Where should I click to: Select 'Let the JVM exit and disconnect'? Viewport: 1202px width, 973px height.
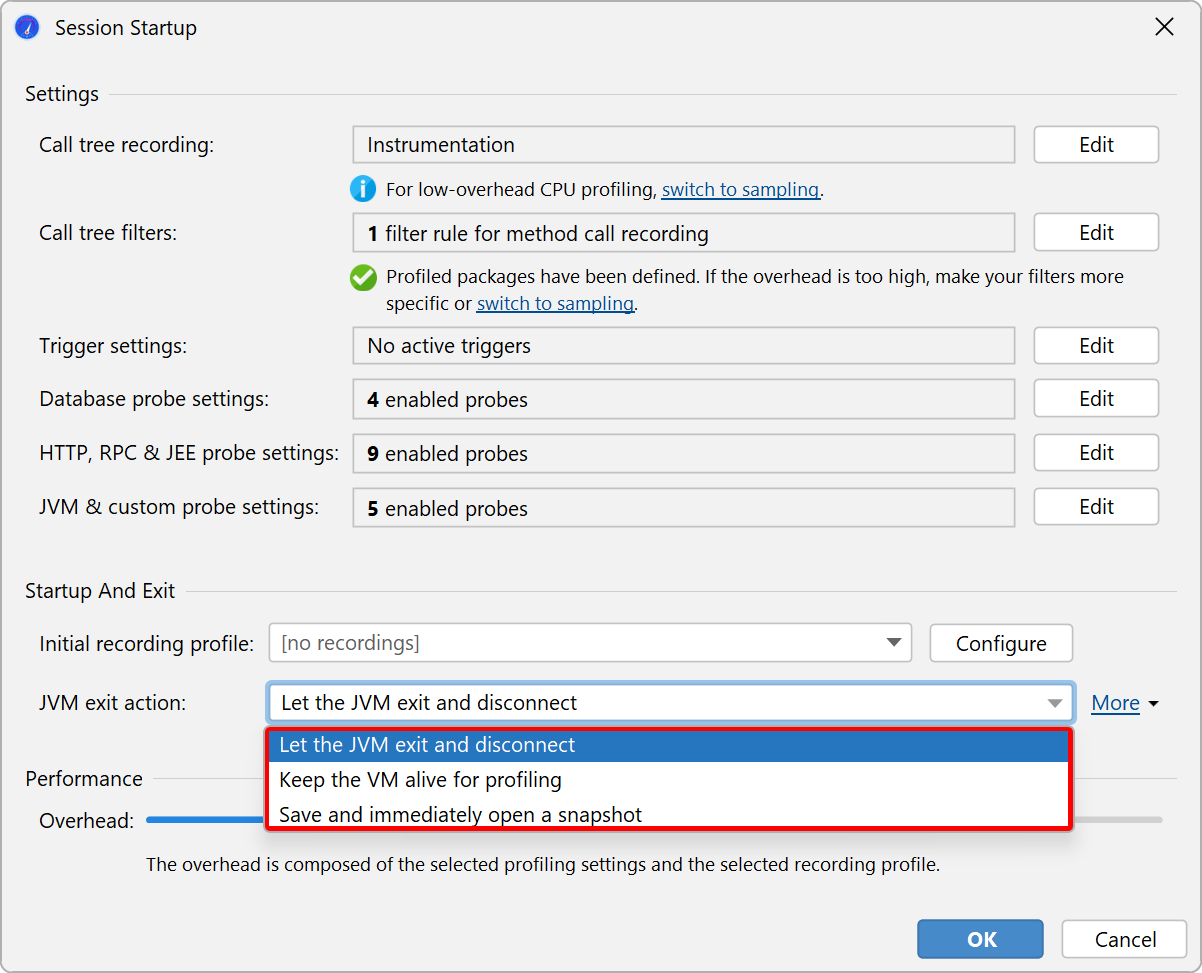[x=667, y=745]
